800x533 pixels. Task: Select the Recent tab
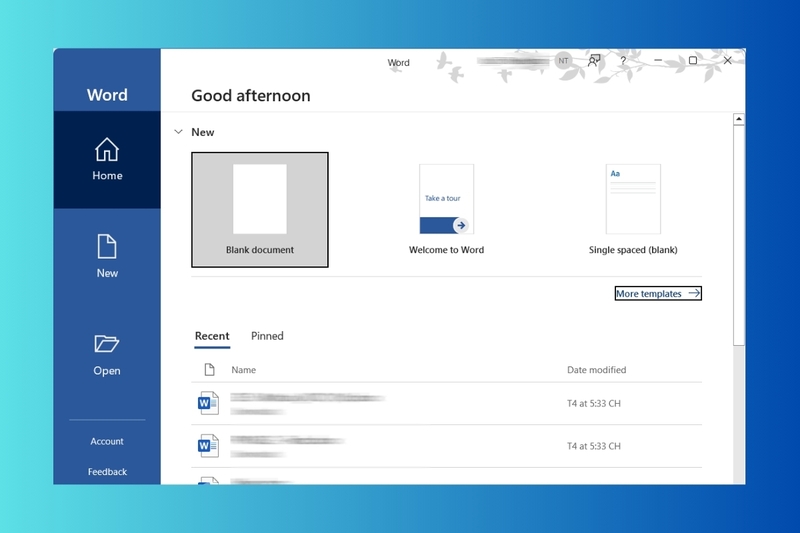(212, 336)
